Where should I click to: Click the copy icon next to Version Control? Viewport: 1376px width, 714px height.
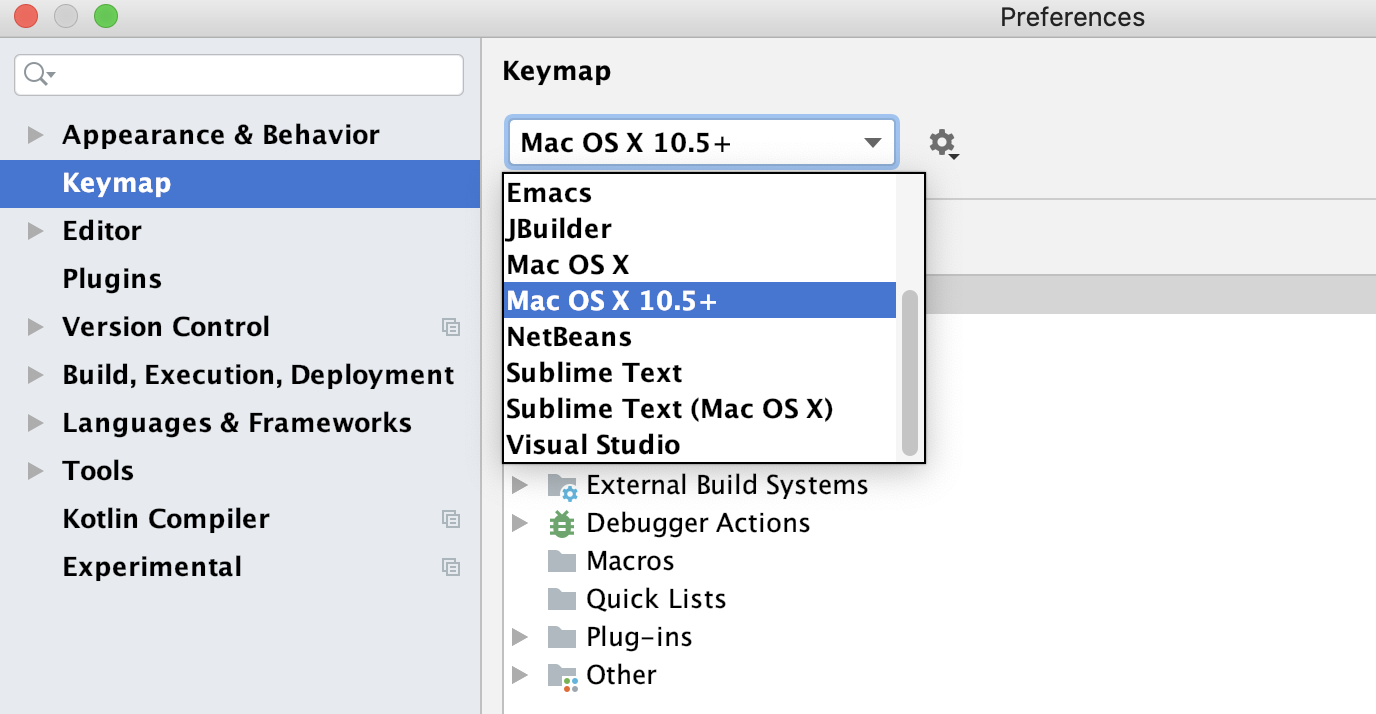(451, 327)
